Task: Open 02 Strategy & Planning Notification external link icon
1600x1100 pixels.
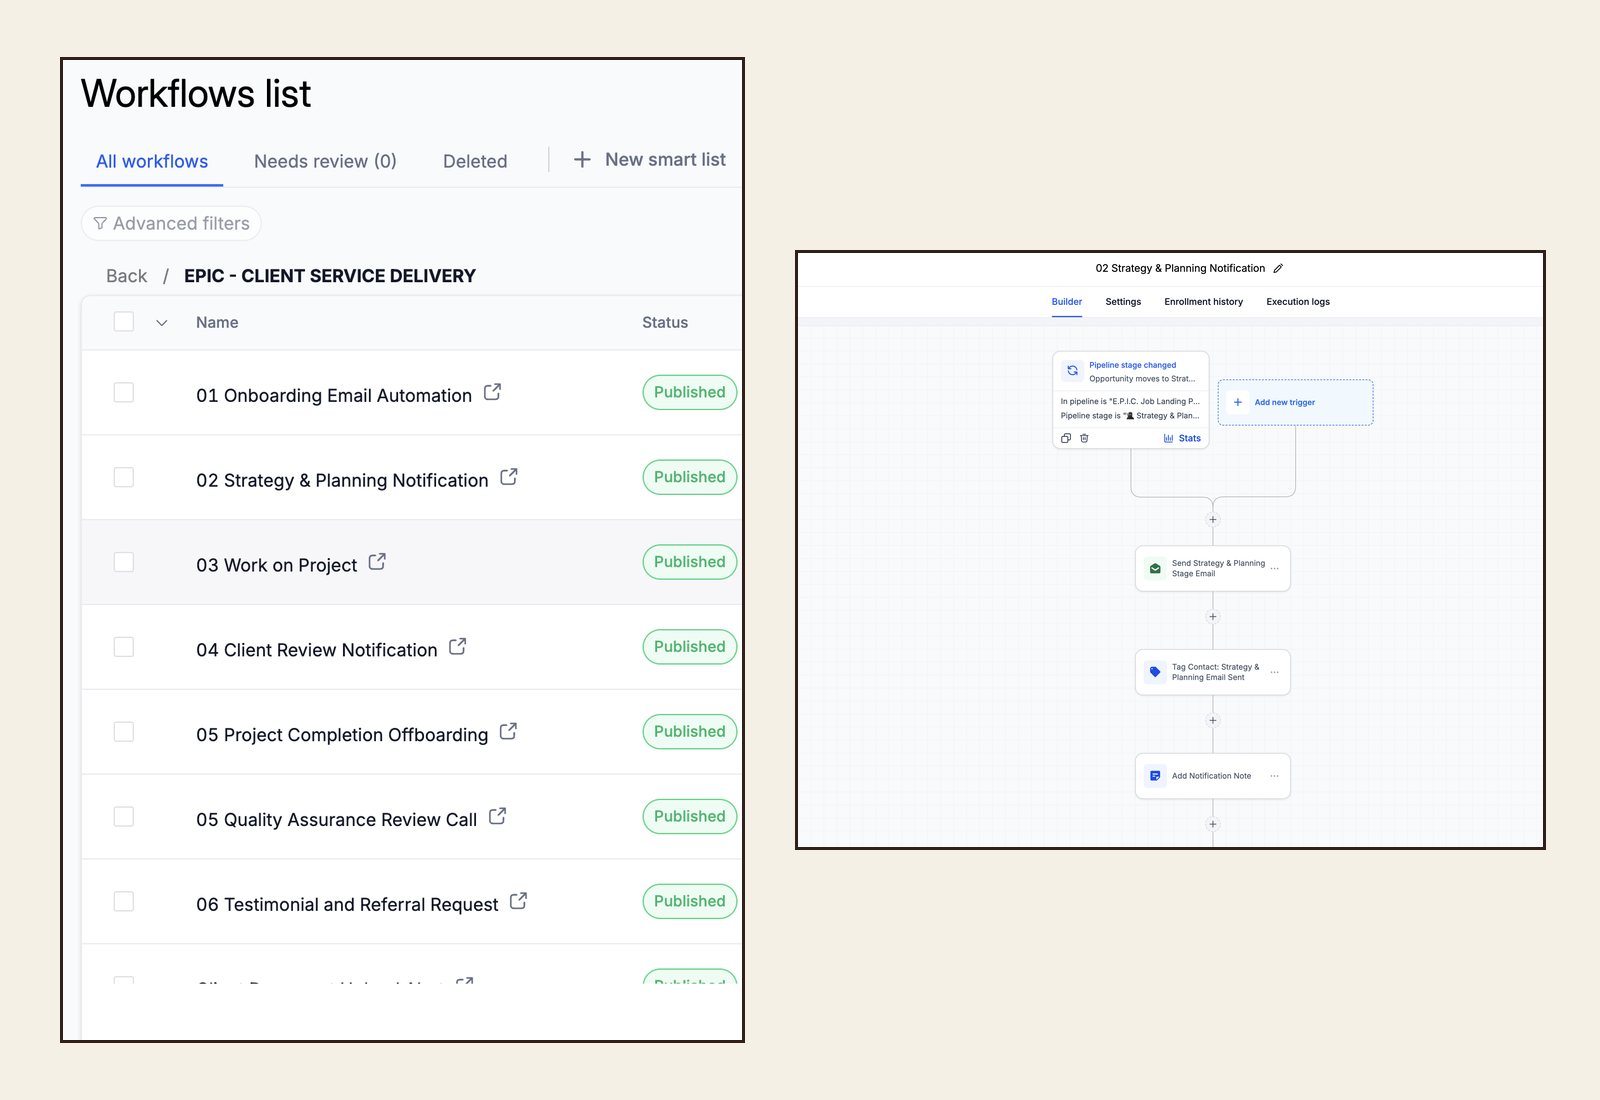Action: (x=509, y=477)
